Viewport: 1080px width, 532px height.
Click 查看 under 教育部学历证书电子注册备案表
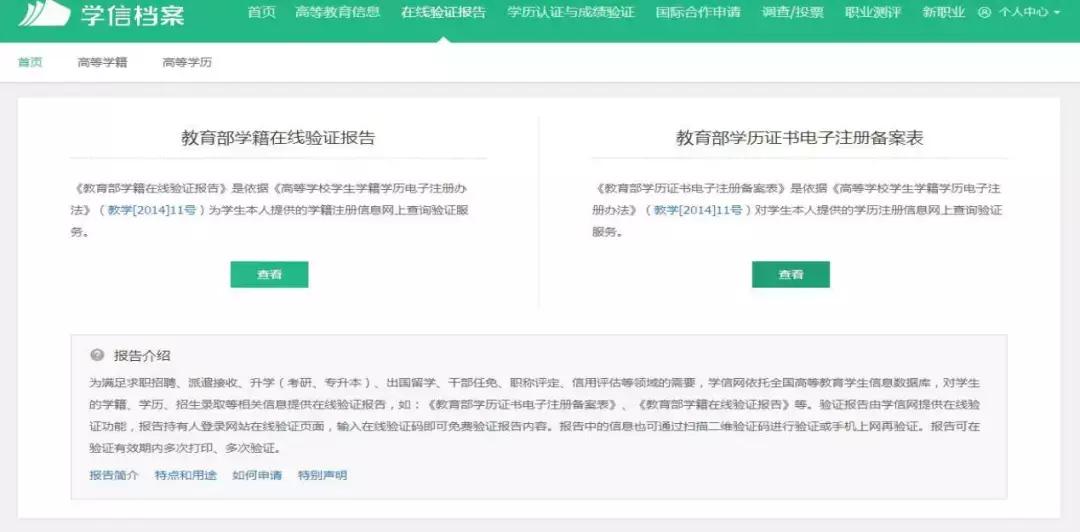pos(791,274)
